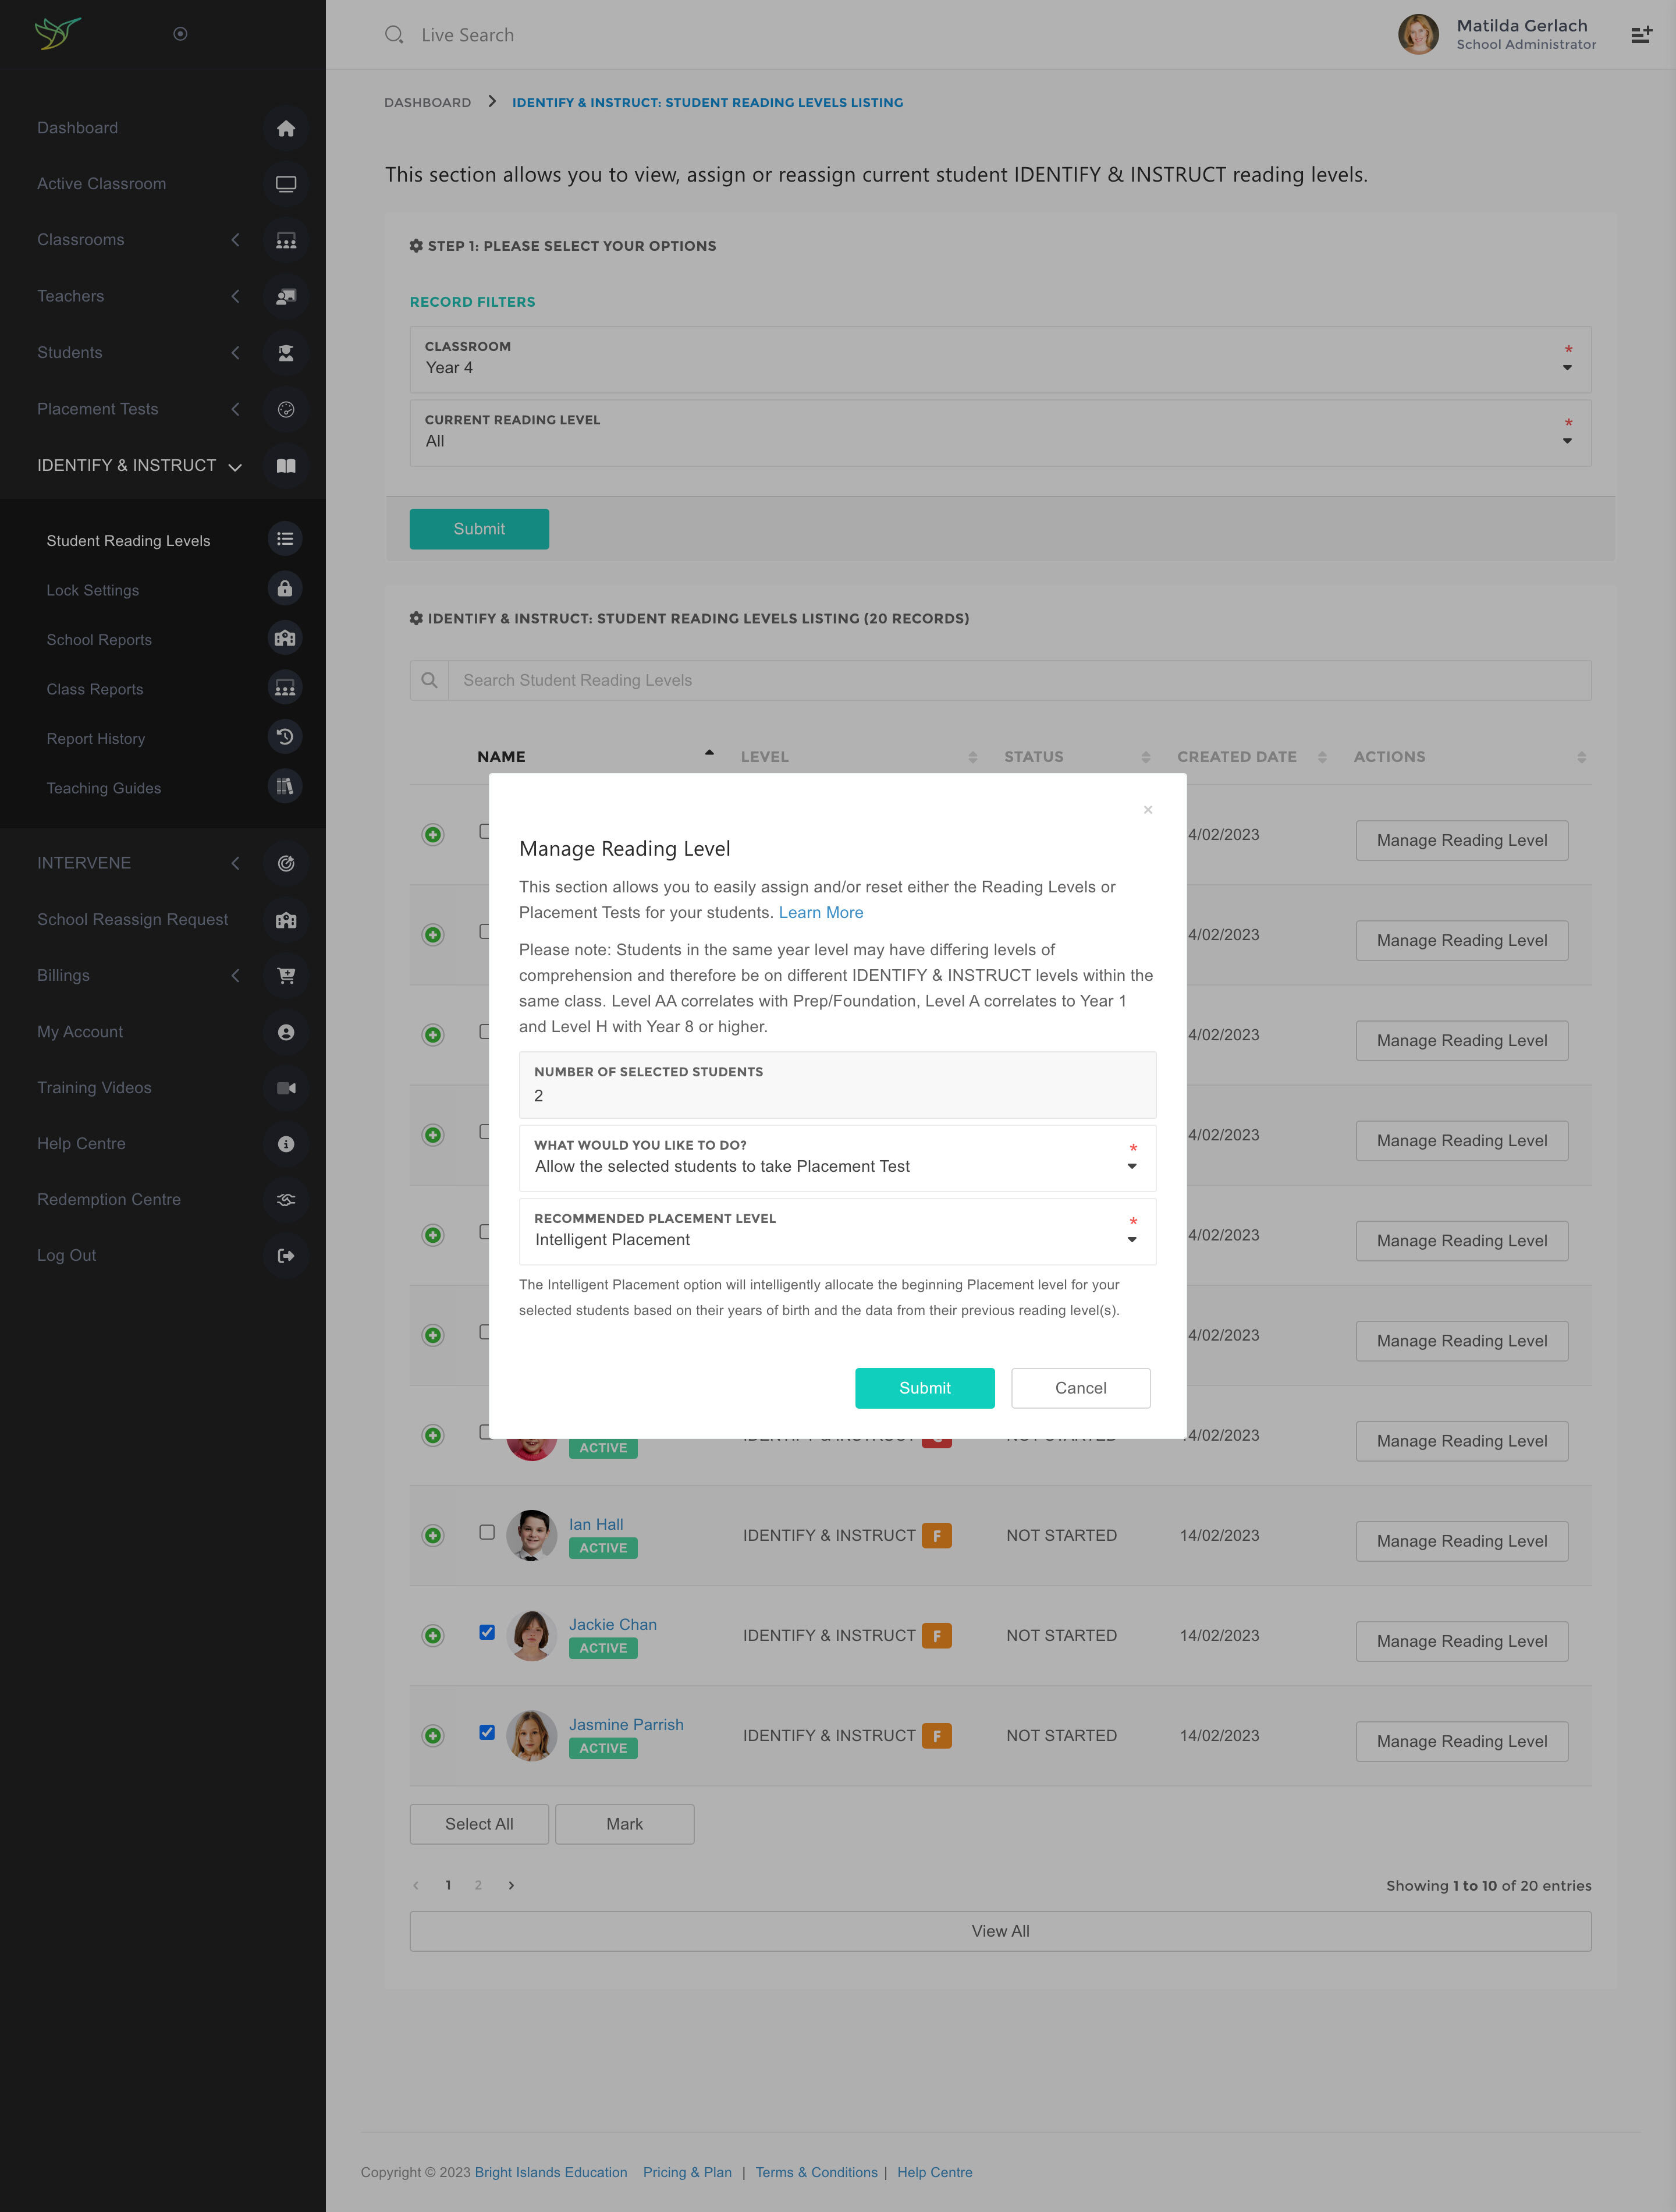The width and height of the screenshot is (1676, 2212).
Task: Click the Dashboard home icon
Action: pos(286,128)
